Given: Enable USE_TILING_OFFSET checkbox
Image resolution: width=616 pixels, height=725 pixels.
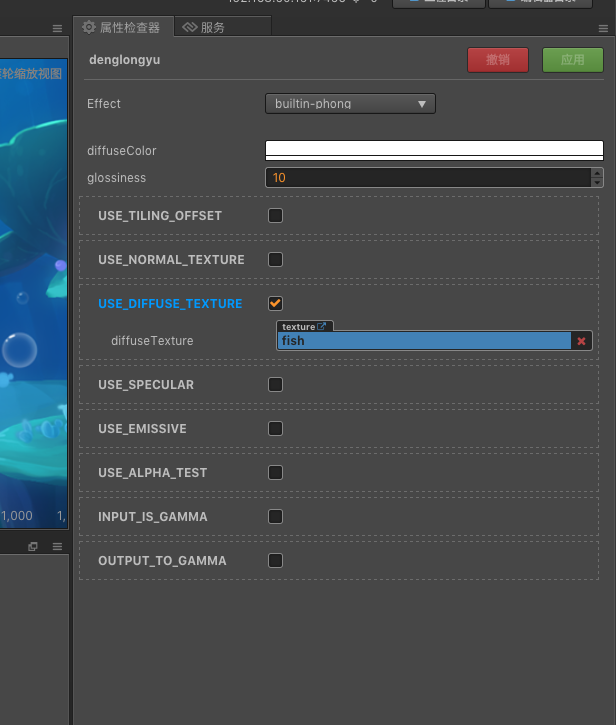Looking at the screenshot, I should (275, 215).
